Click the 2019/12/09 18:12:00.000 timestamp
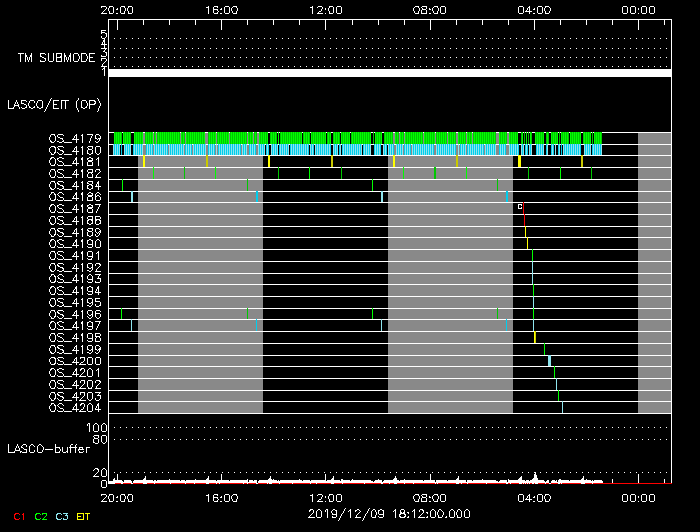The height and width of the screenshot is (532, 700). pos(388,512)
